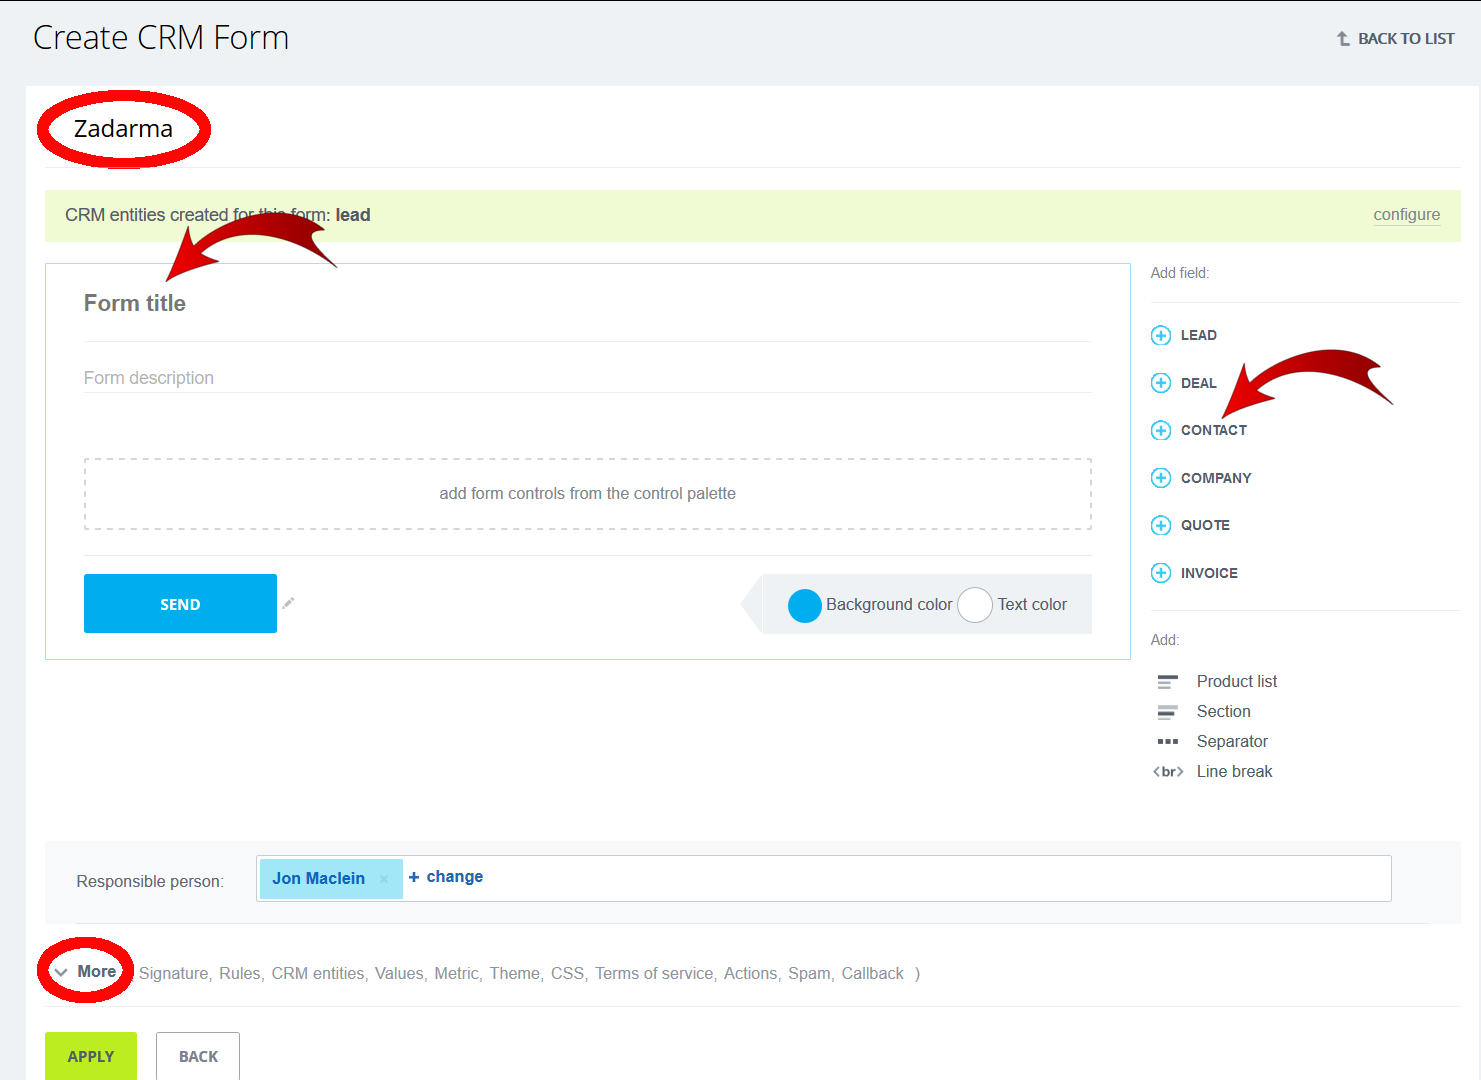
Task: Add an INVOICE field to the form
Action: pos(1208,572)
